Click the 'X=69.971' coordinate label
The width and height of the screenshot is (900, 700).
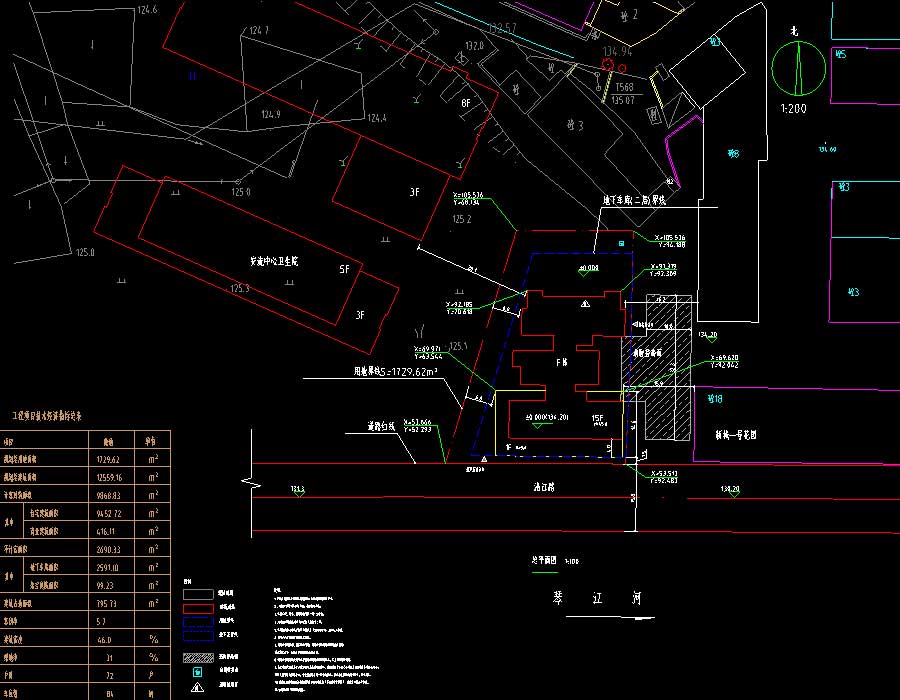click(x=428, y=349)
